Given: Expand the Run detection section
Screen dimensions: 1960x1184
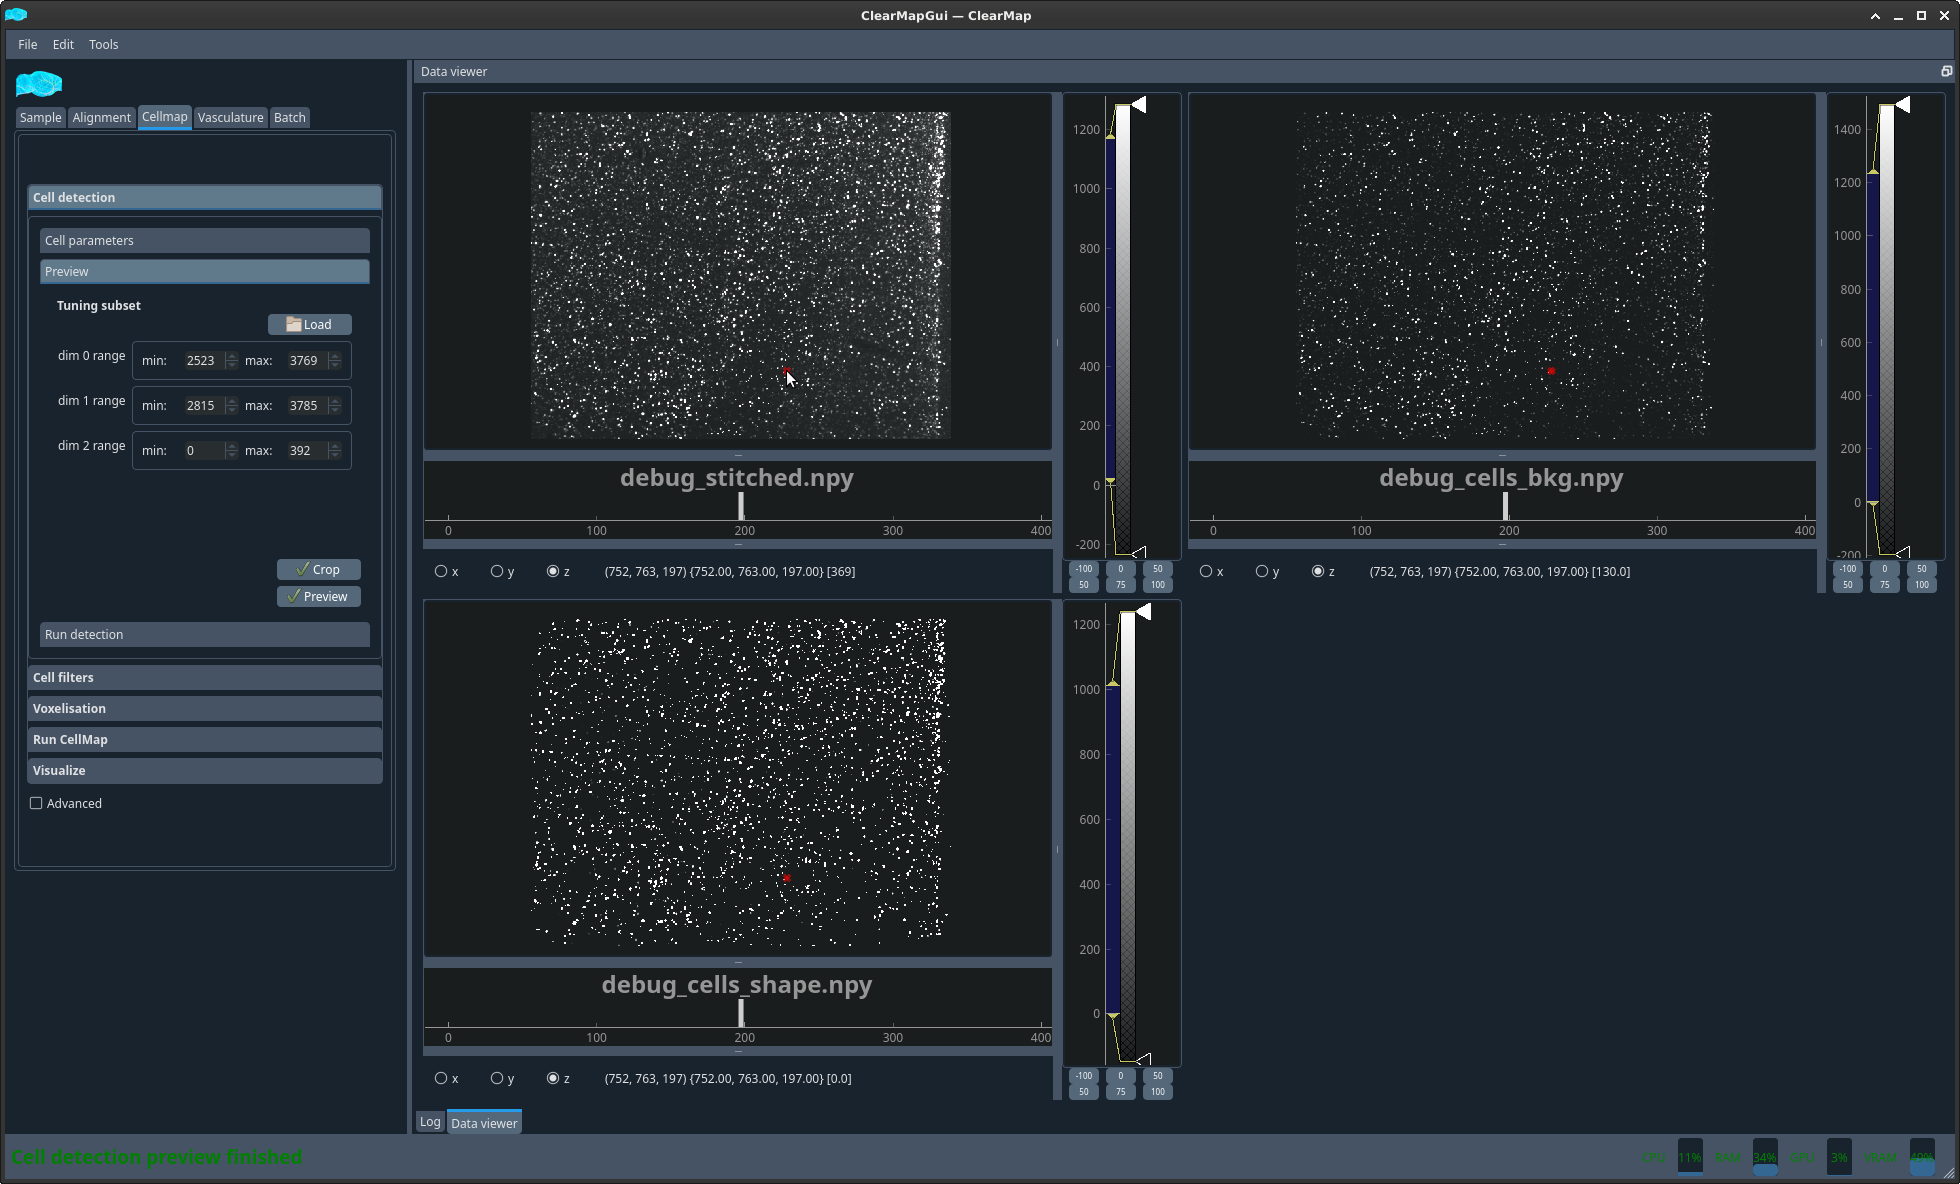Looking at the screenshot, I should click(x=205, y=634).
